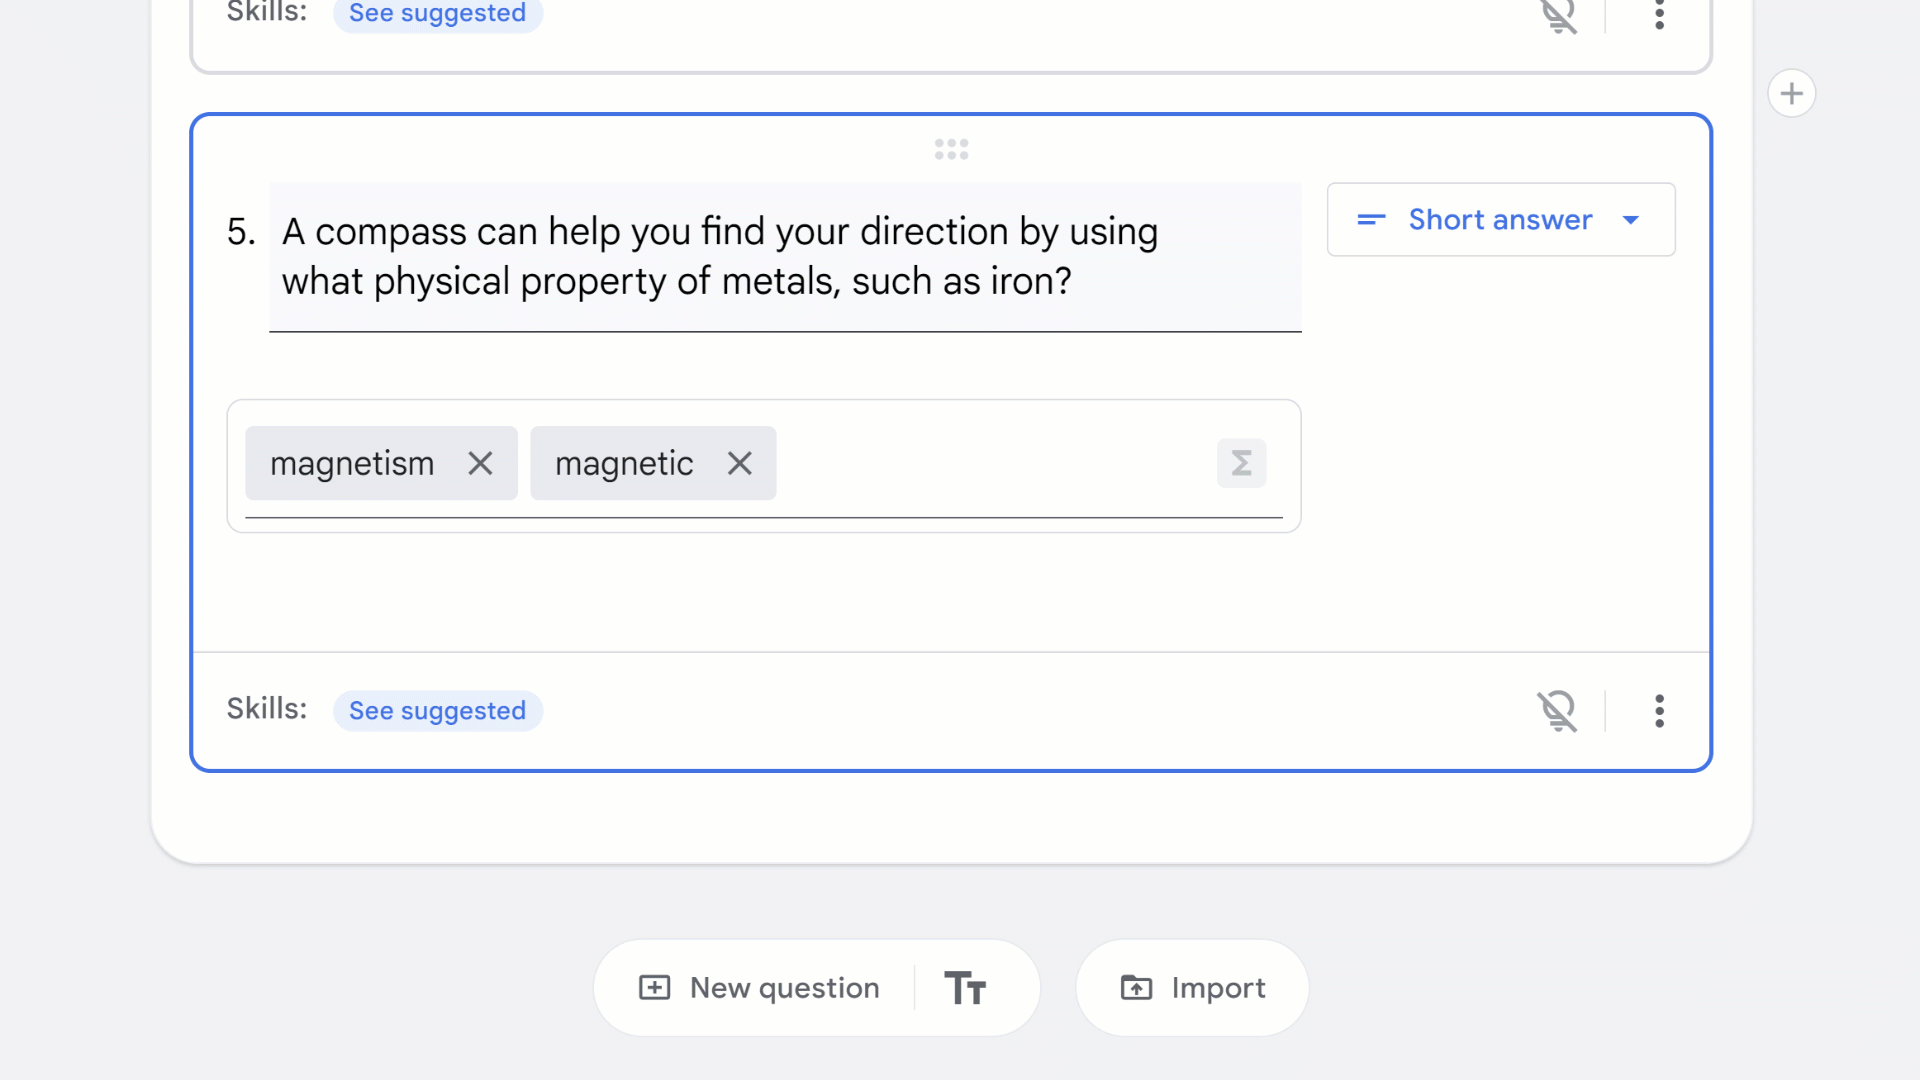Image resolution: width=1920 pixels, height=1080 pixels.
Task: Click 'See suggested' skills for question 5
Action: pos(437,711)
